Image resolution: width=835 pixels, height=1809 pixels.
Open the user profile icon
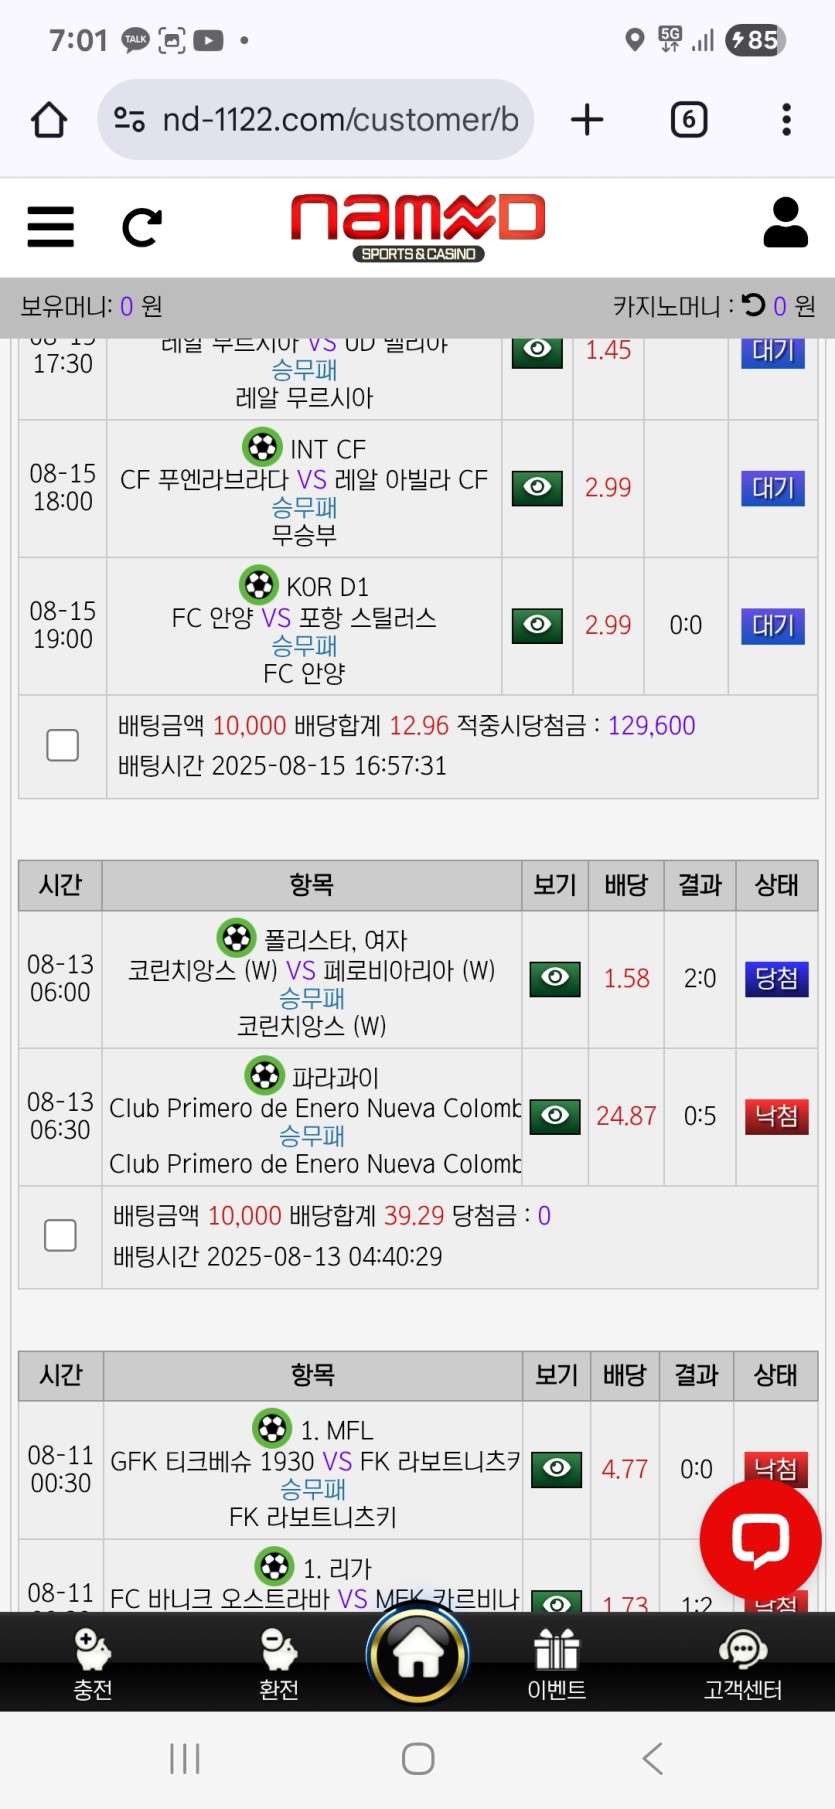coord(785,222)
